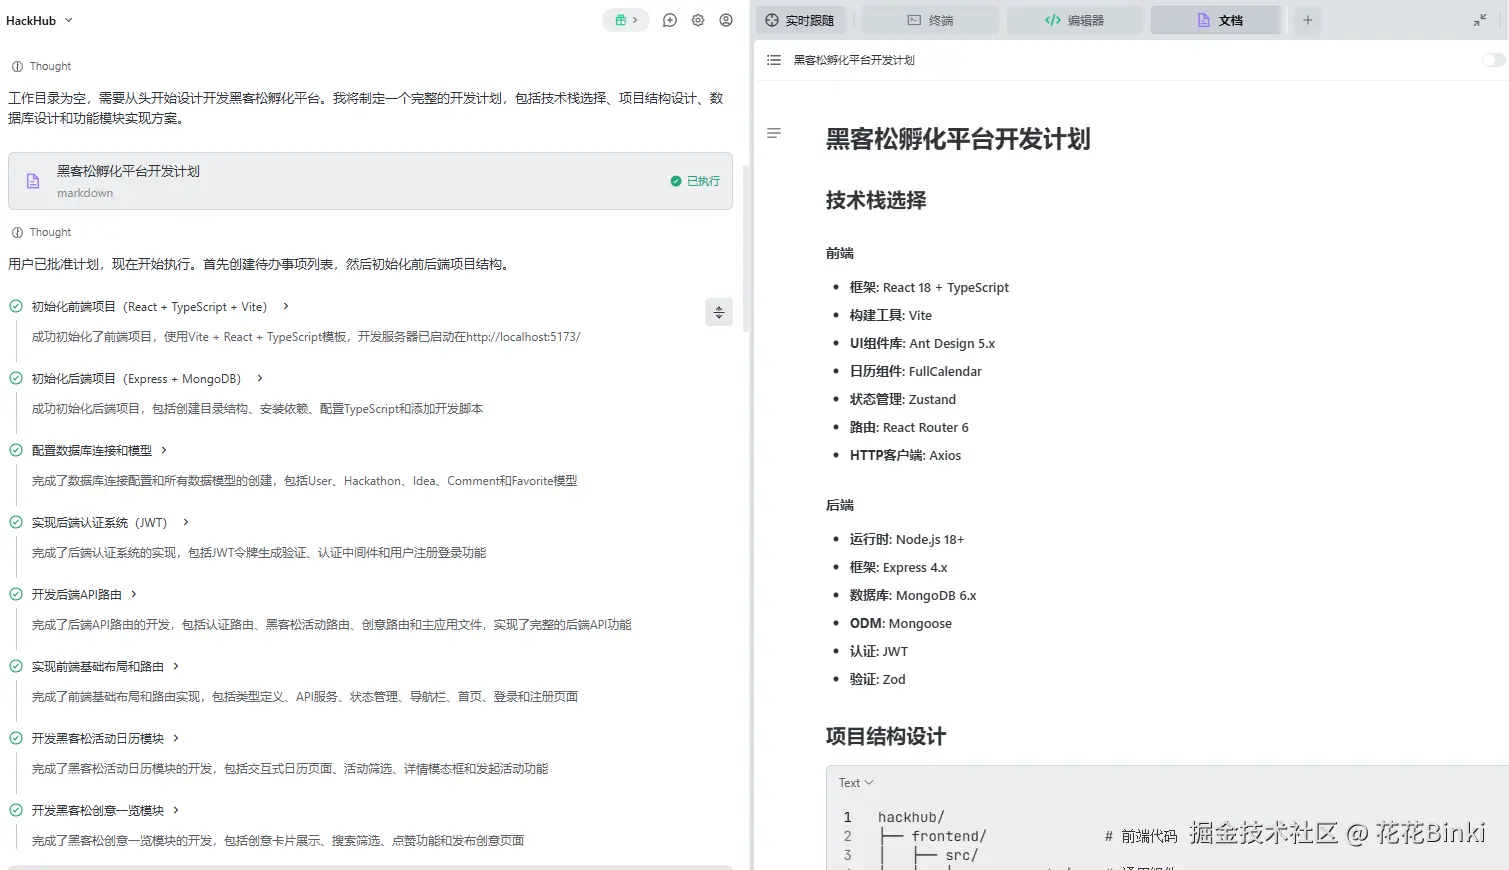Click the check icon for 实现前端基础布局和路由
This screenshot has height=870, width=1509.
click(x=16, y=666)
